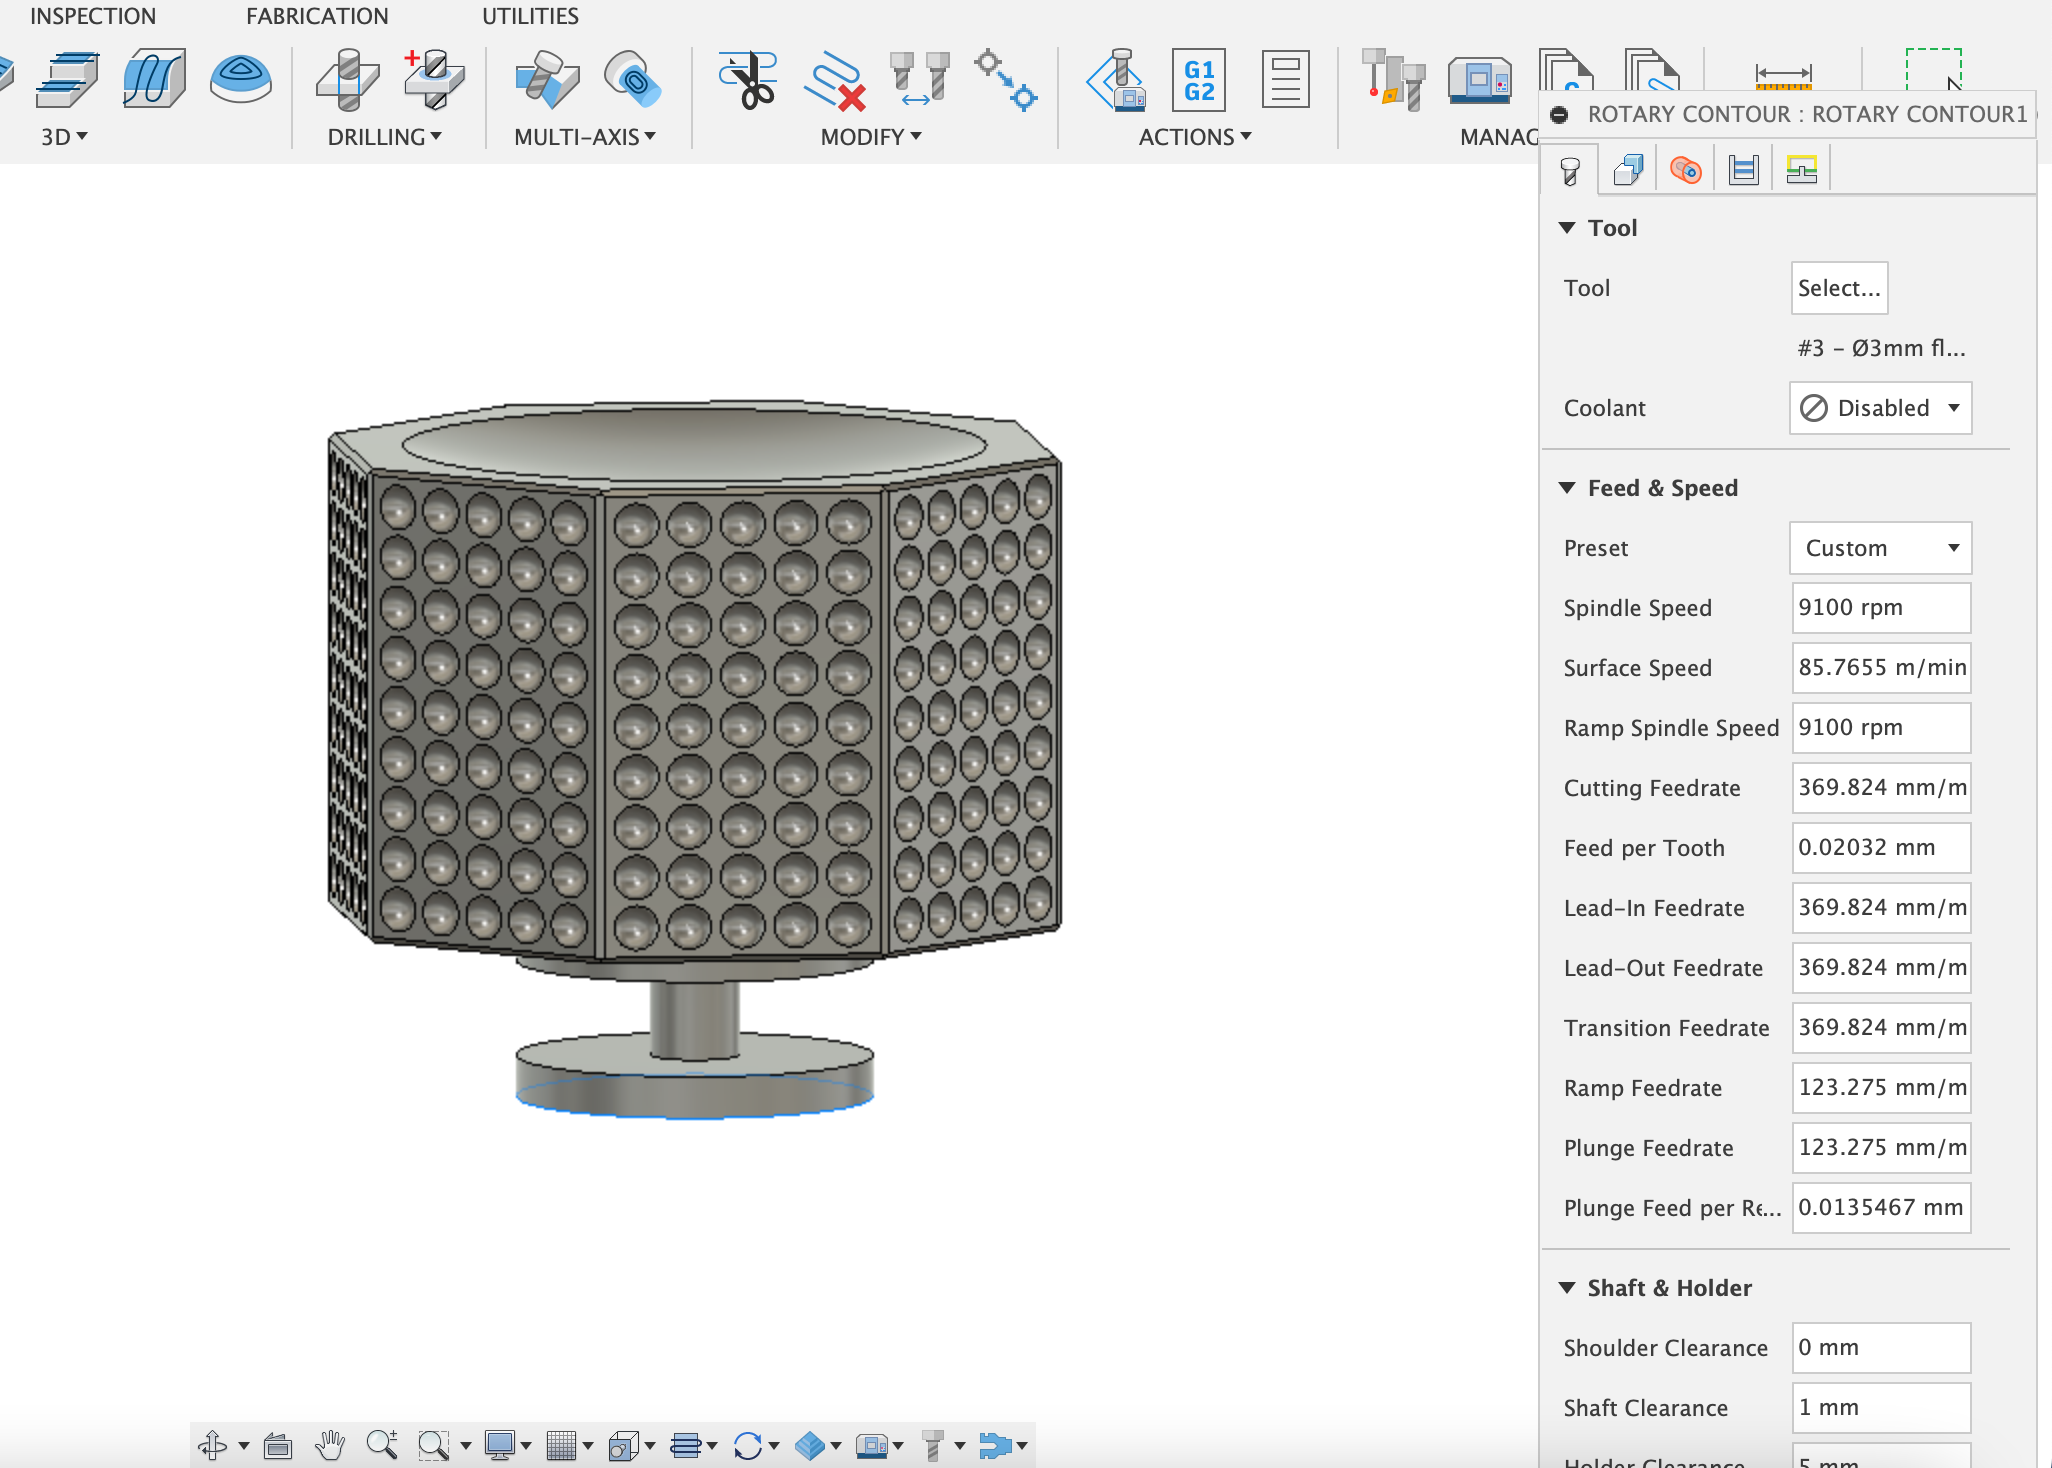Open the Machine Library icon

point(1480,79)
